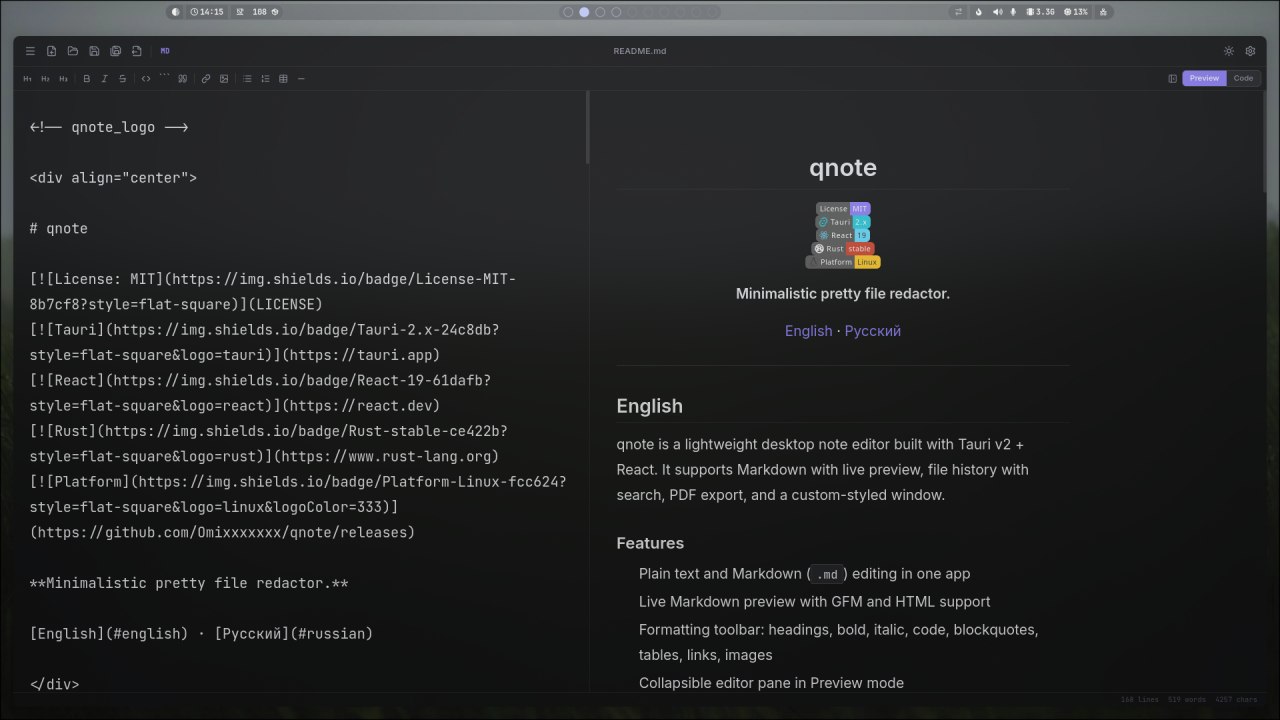Viewport: 1280px width, 720px height.
Task: Click the .md inline code in preview
Action: [x=827, y=574]
